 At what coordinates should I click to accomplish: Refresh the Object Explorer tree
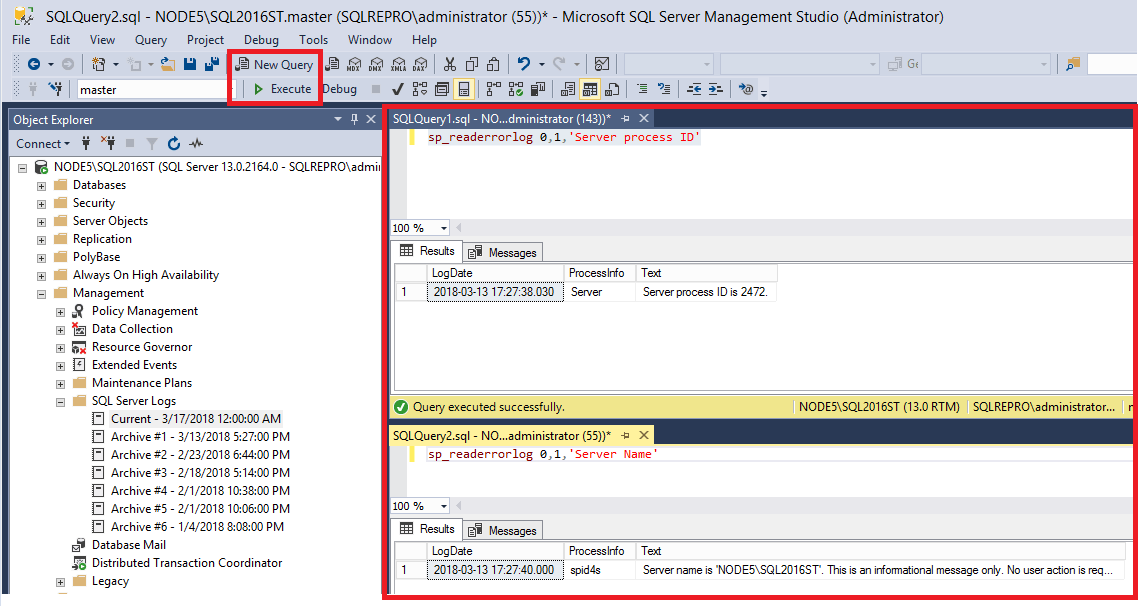pyautogui.click(x=174, y=143)
